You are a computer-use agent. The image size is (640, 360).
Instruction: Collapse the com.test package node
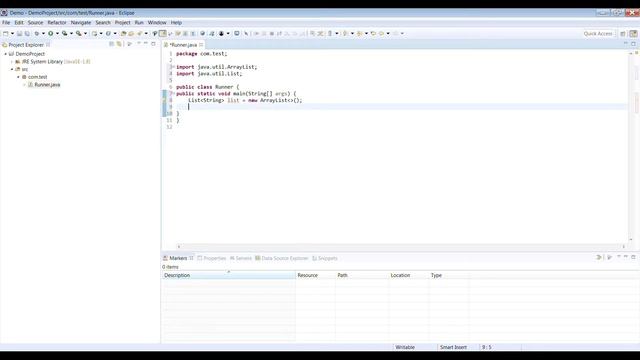(18, 77)
